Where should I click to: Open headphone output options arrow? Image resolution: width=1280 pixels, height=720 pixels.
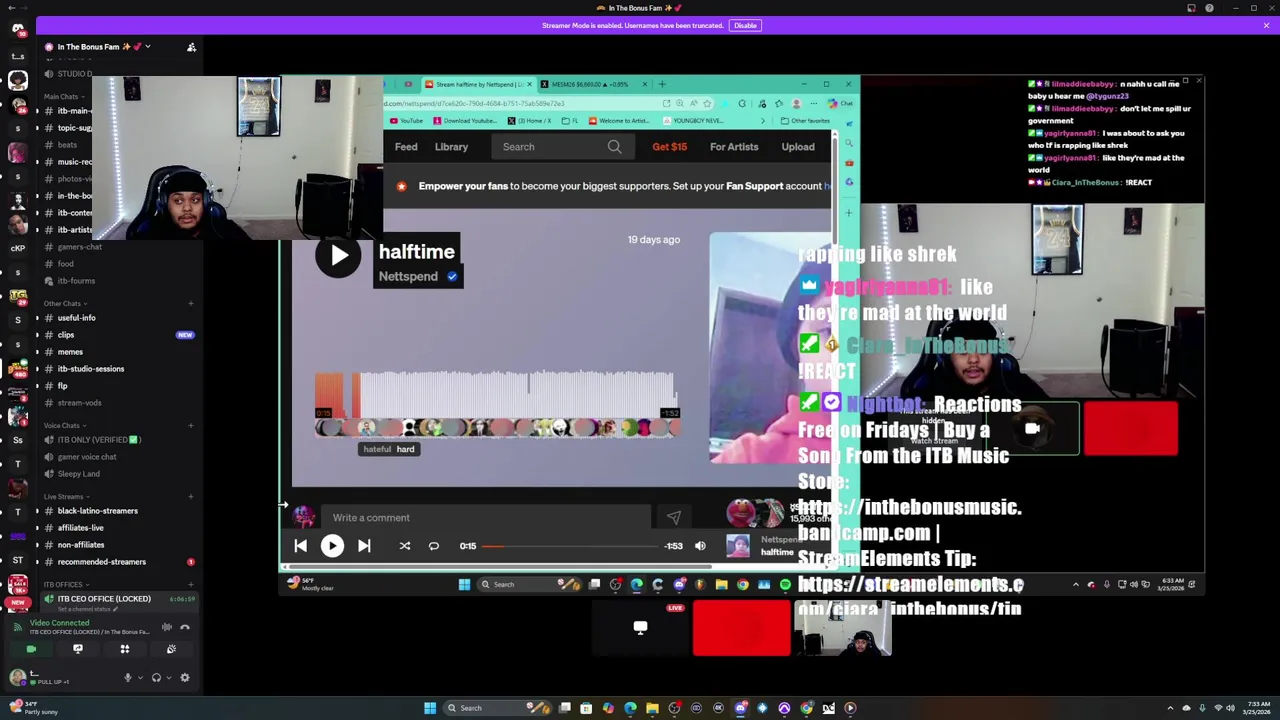click(168, 678)
